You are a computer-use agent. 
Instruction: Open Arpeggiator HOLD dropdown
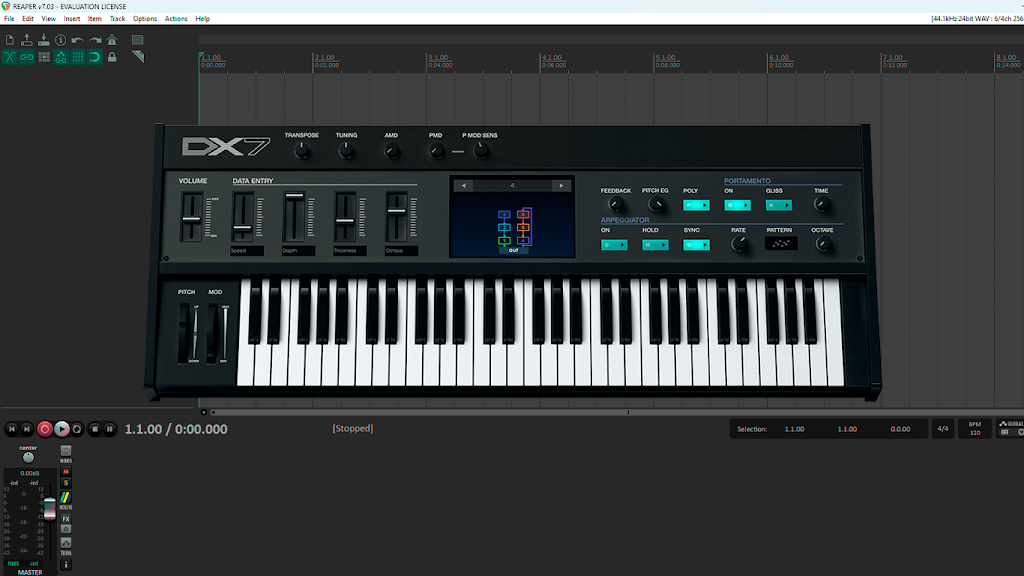click(x=655, y=245)
